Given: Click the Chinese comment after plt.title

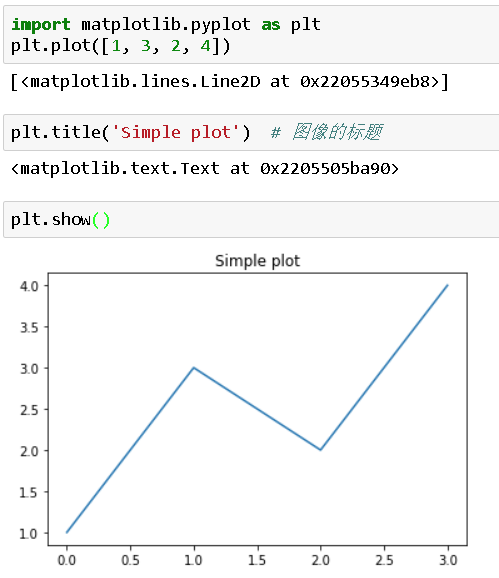Looking at the screenshot, I should pyautogui.click(x=327, y=132).
